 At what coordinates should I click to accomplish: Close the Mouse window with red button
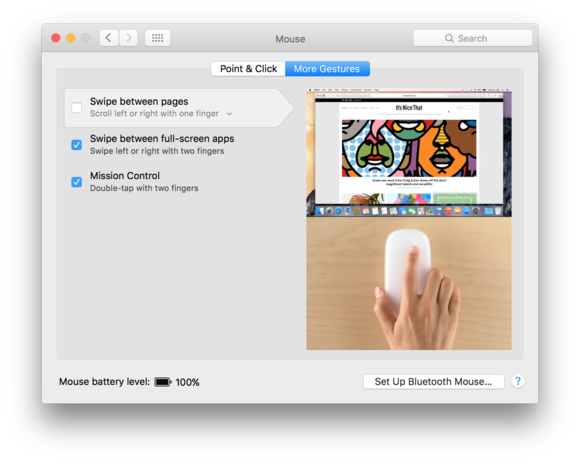click(x=56, y=38)
